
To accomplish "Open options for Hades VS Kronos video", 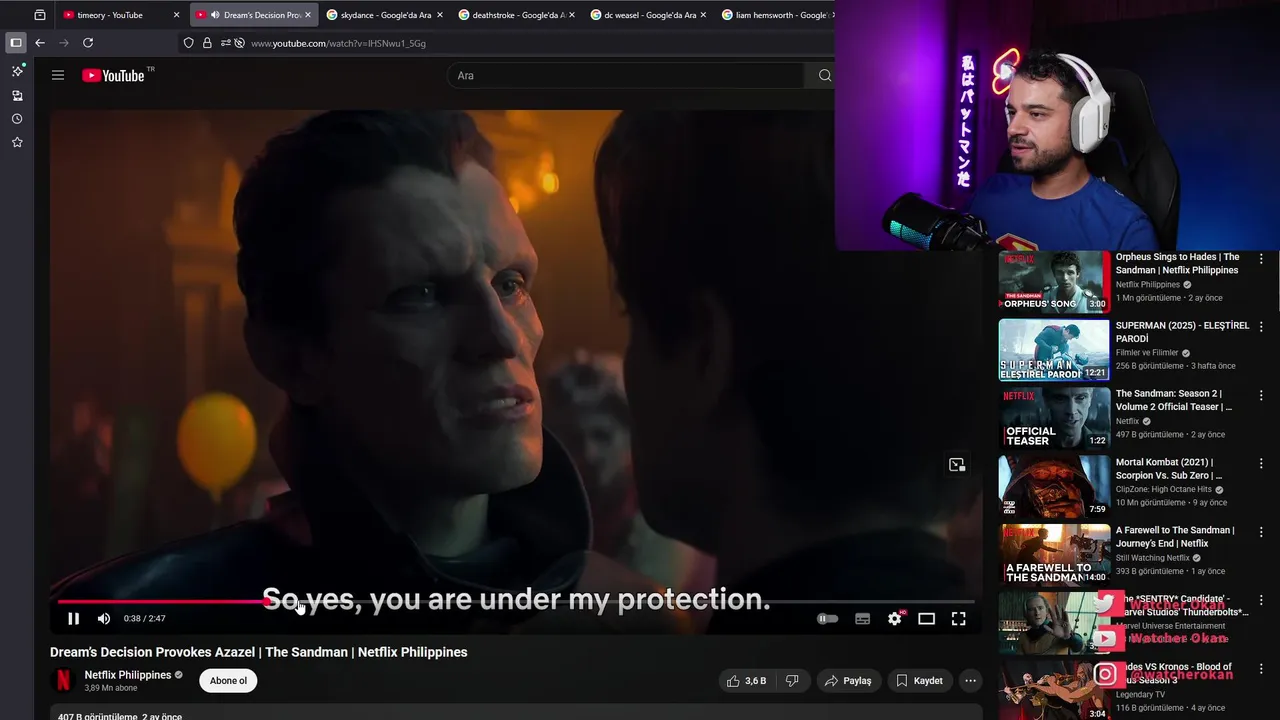I will 1261,667.
